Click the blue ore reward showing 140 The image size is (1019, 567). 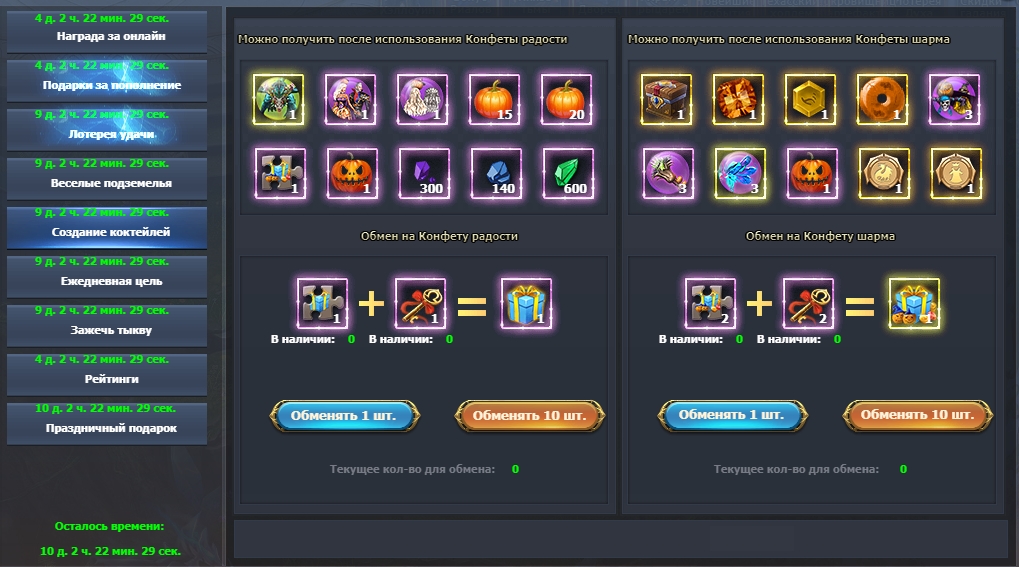click(496, 174)
